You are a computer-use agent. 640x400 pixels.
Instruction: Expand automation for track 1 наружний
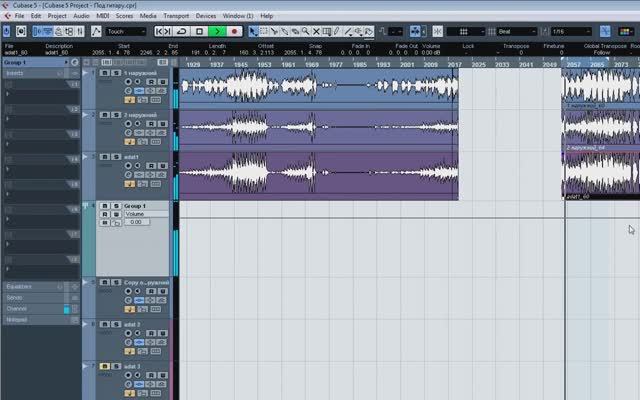85,73
